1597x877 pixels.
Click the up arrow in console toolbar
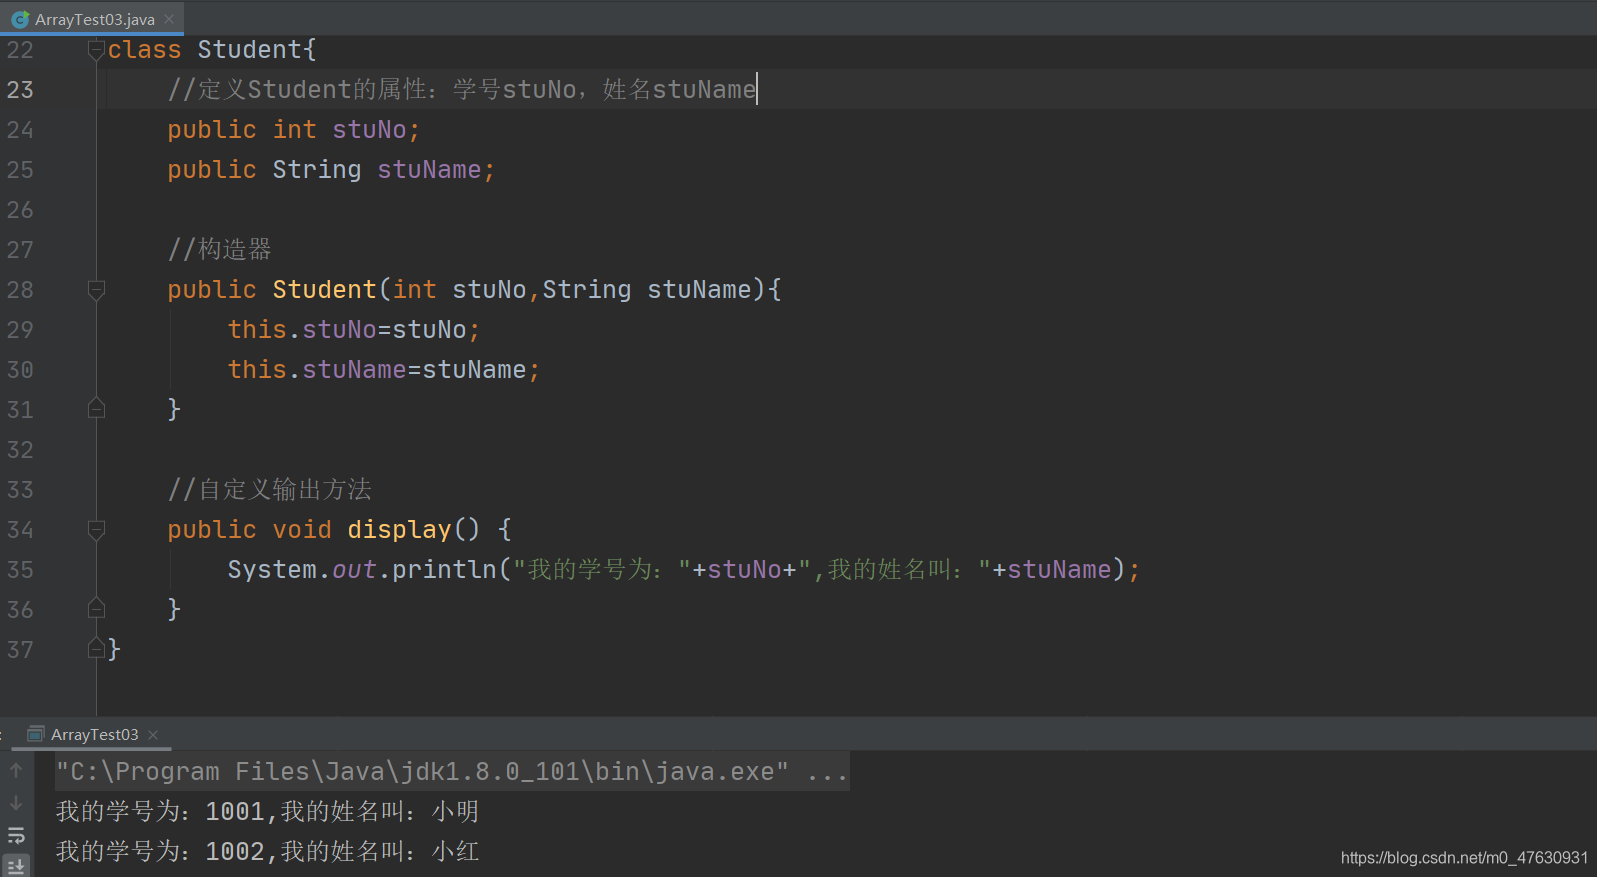click(x=16, y=770)
